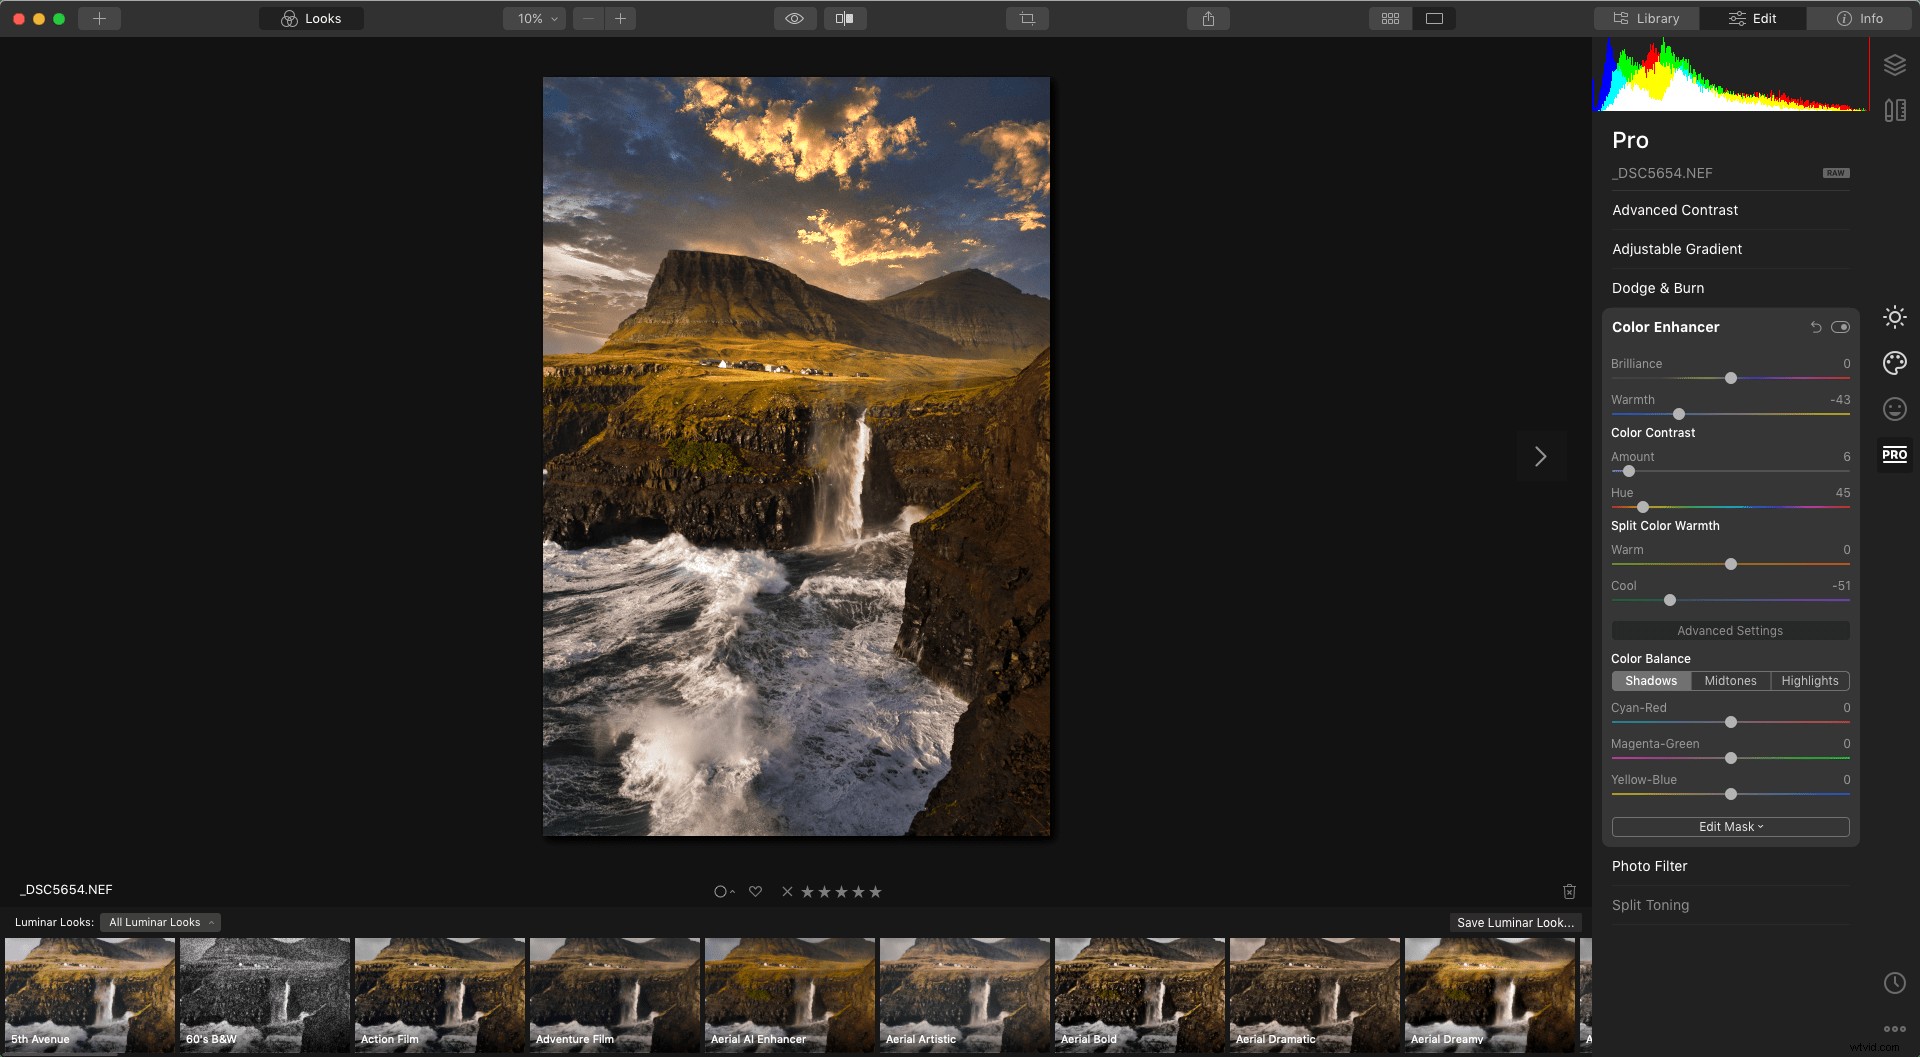Open the Layers panel icon

1895,64
